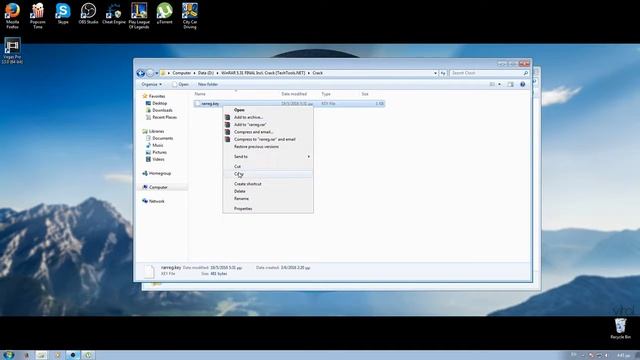The width and height of the screenshot is (640, 360).
Task: Click the Explorer Forward arrow button
Action: tap(150, 73)
